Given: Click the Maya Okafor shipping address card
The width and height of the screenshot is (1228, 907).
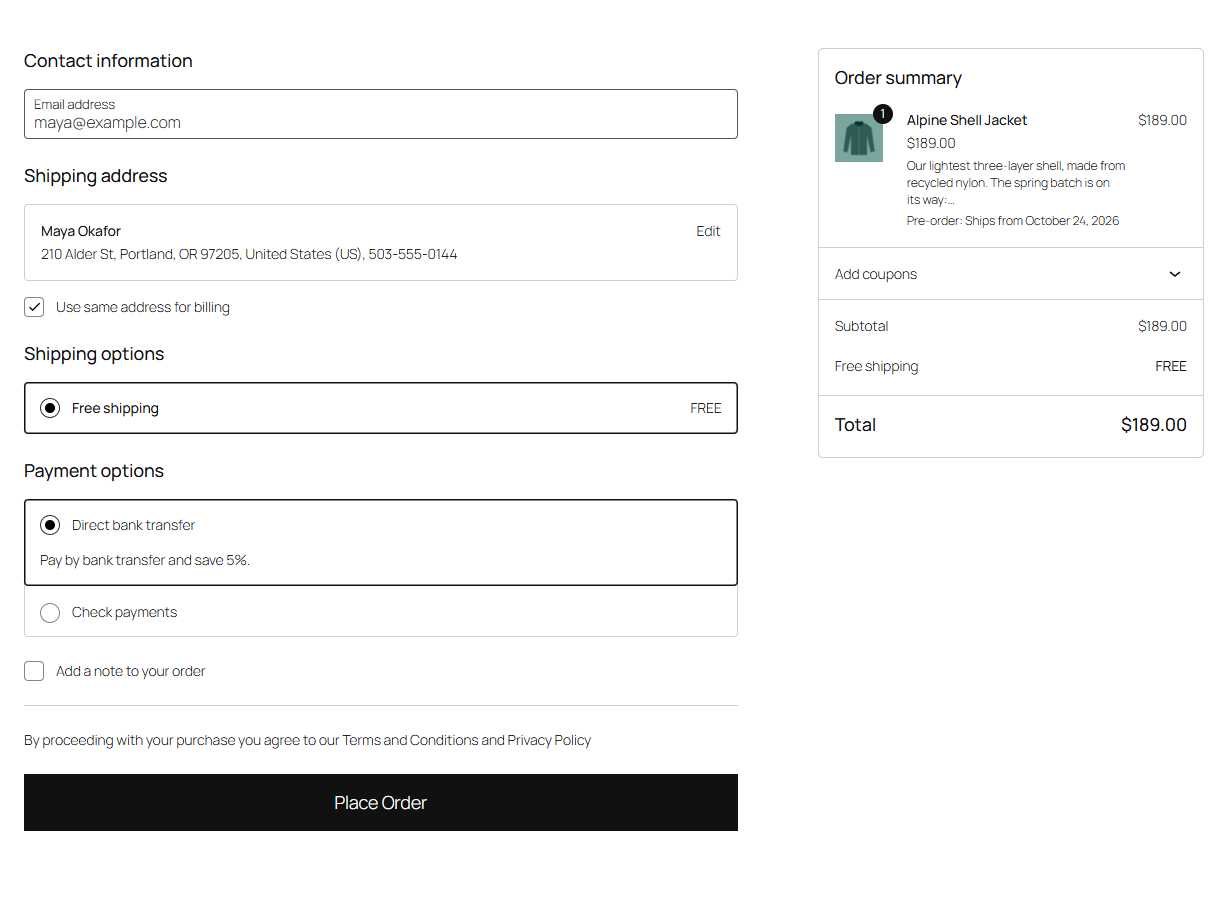Looking at the screenshot, I should [381, 243].
